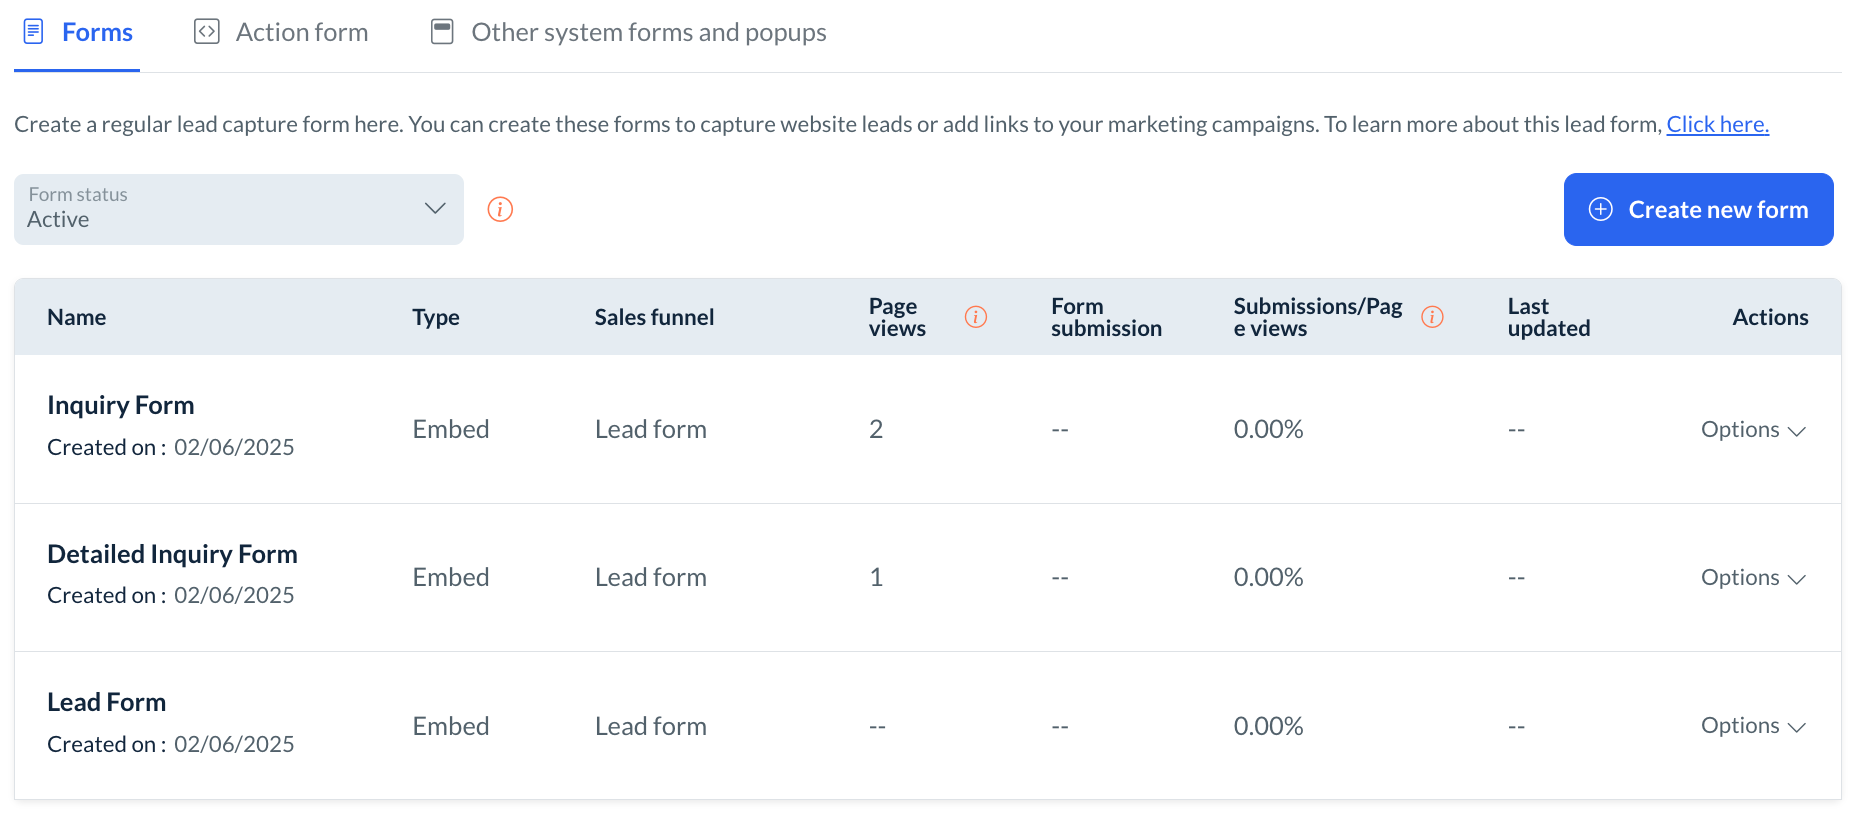
Task: Switch to the Action form tab
Action: click(x=301, y=32)
